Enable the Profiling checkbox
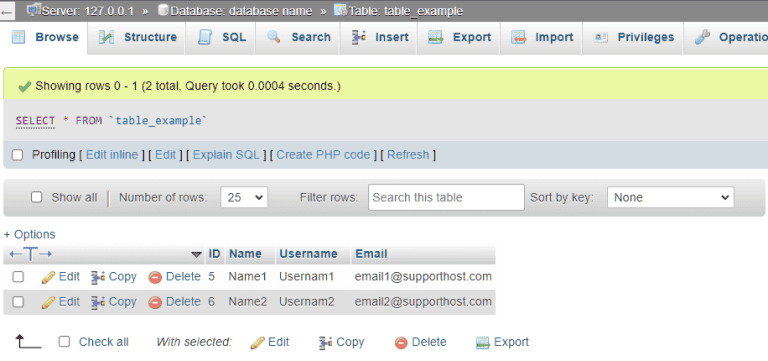This screenshot has height=361, width=768. [x=18, y=155]
